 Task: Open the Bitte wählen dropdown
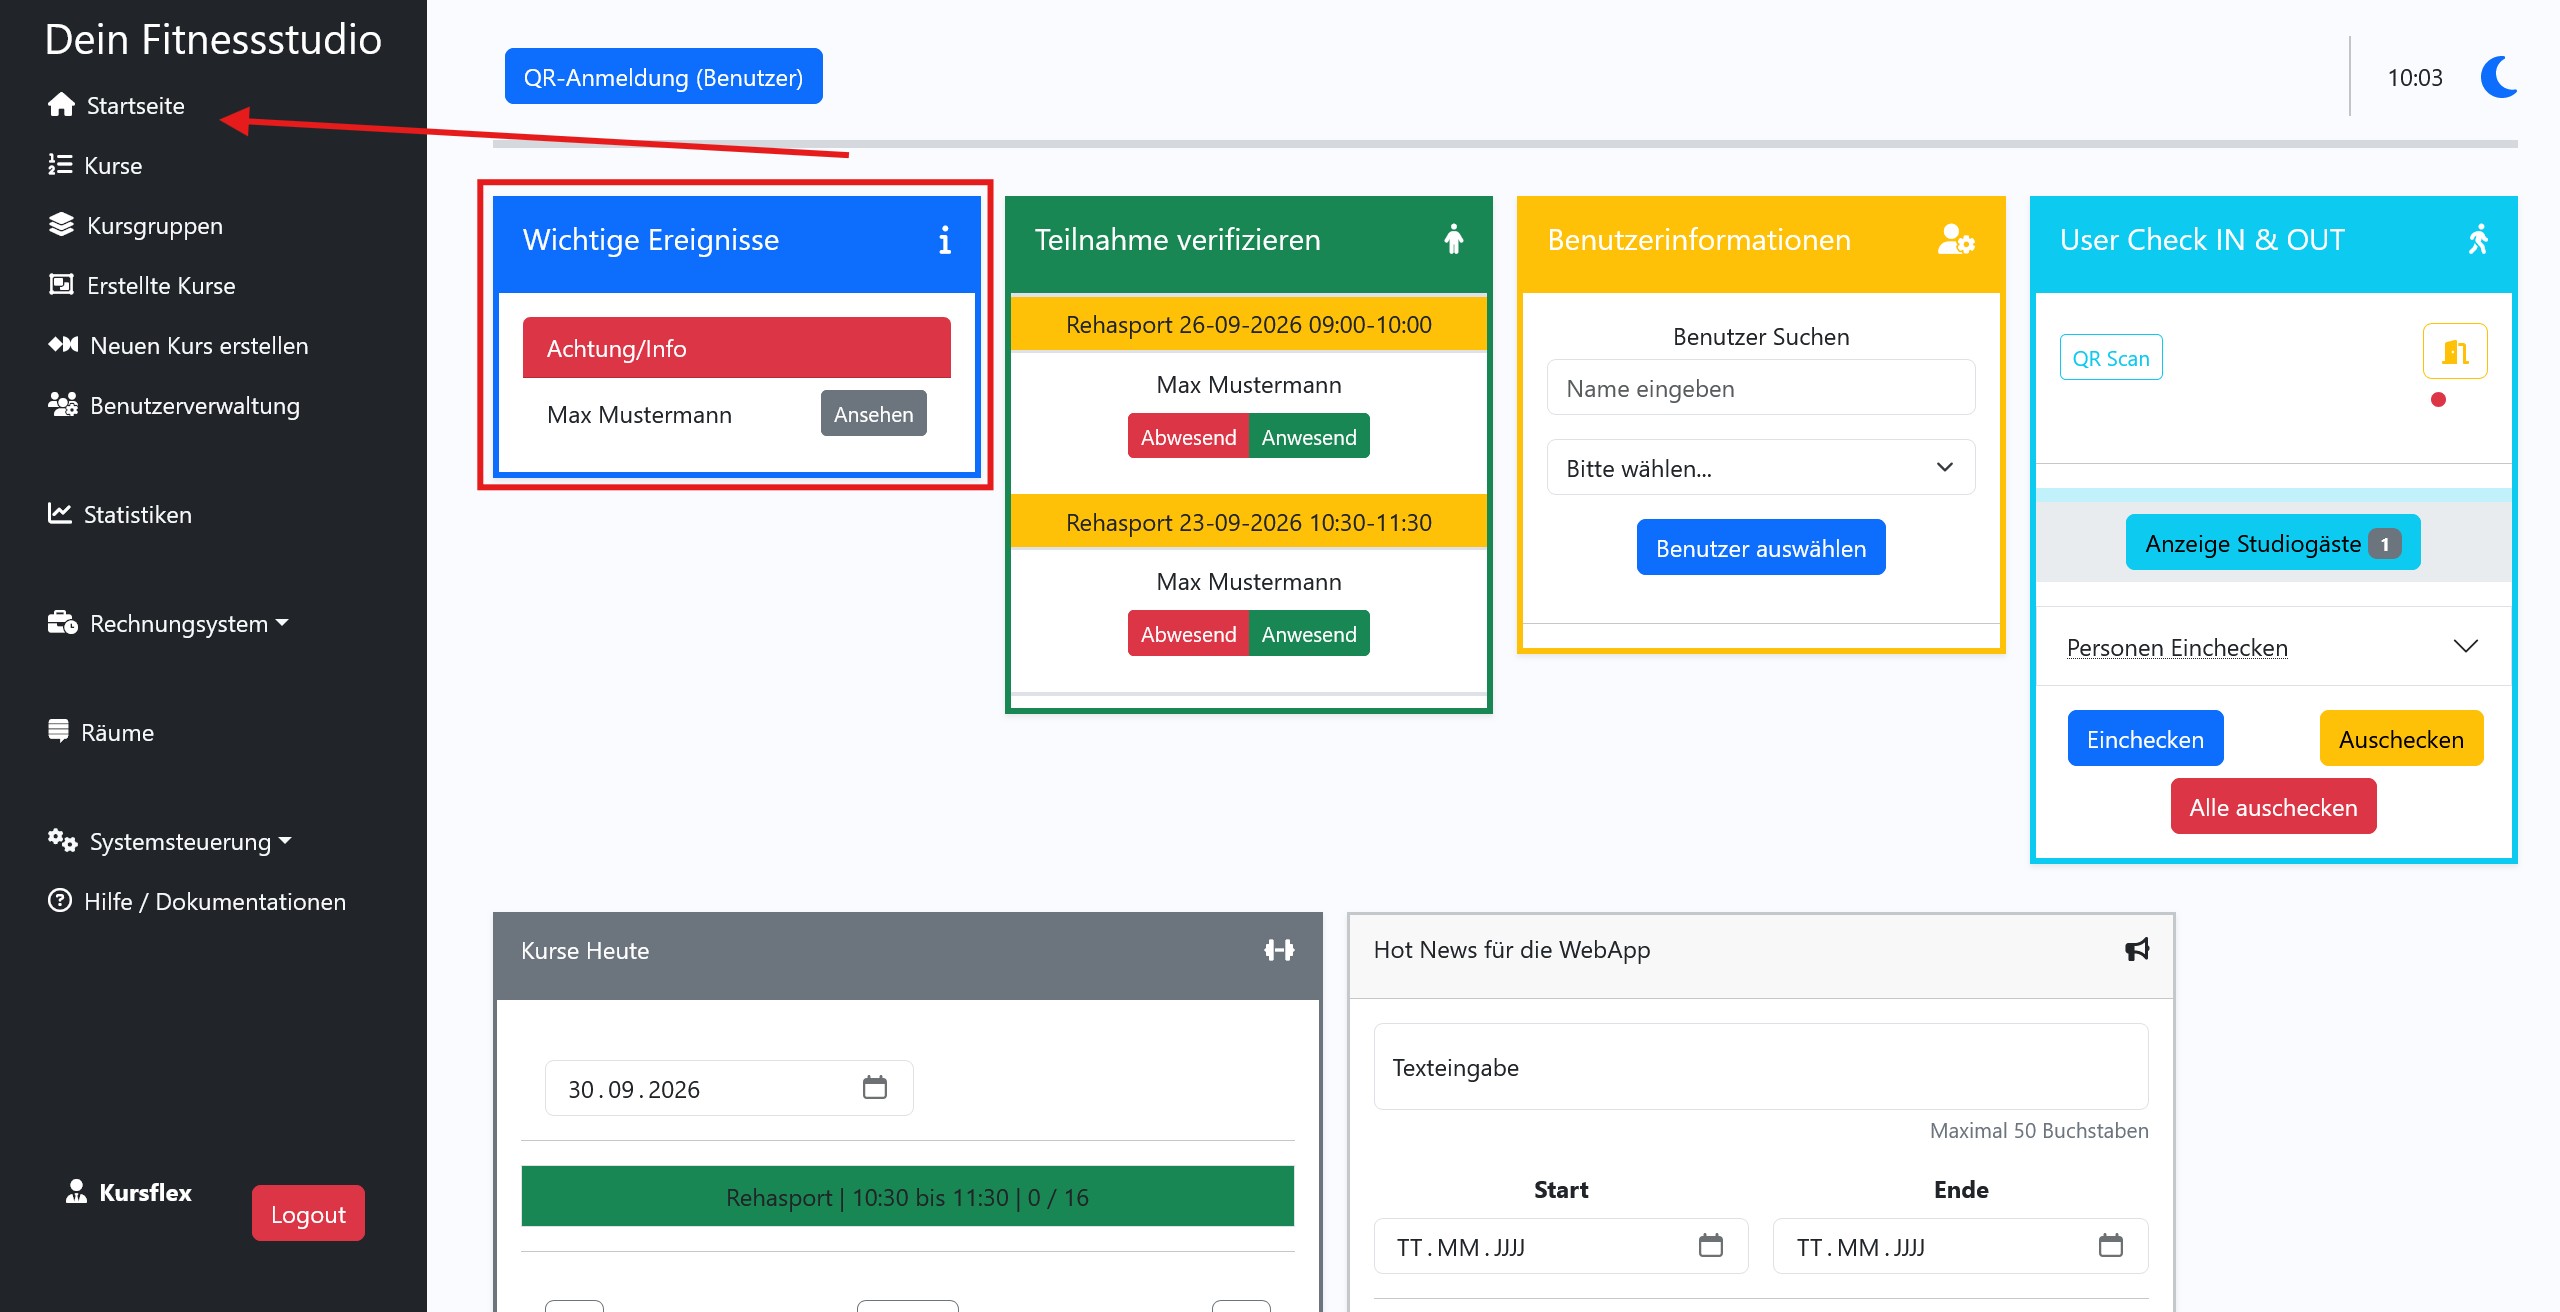1761,467
